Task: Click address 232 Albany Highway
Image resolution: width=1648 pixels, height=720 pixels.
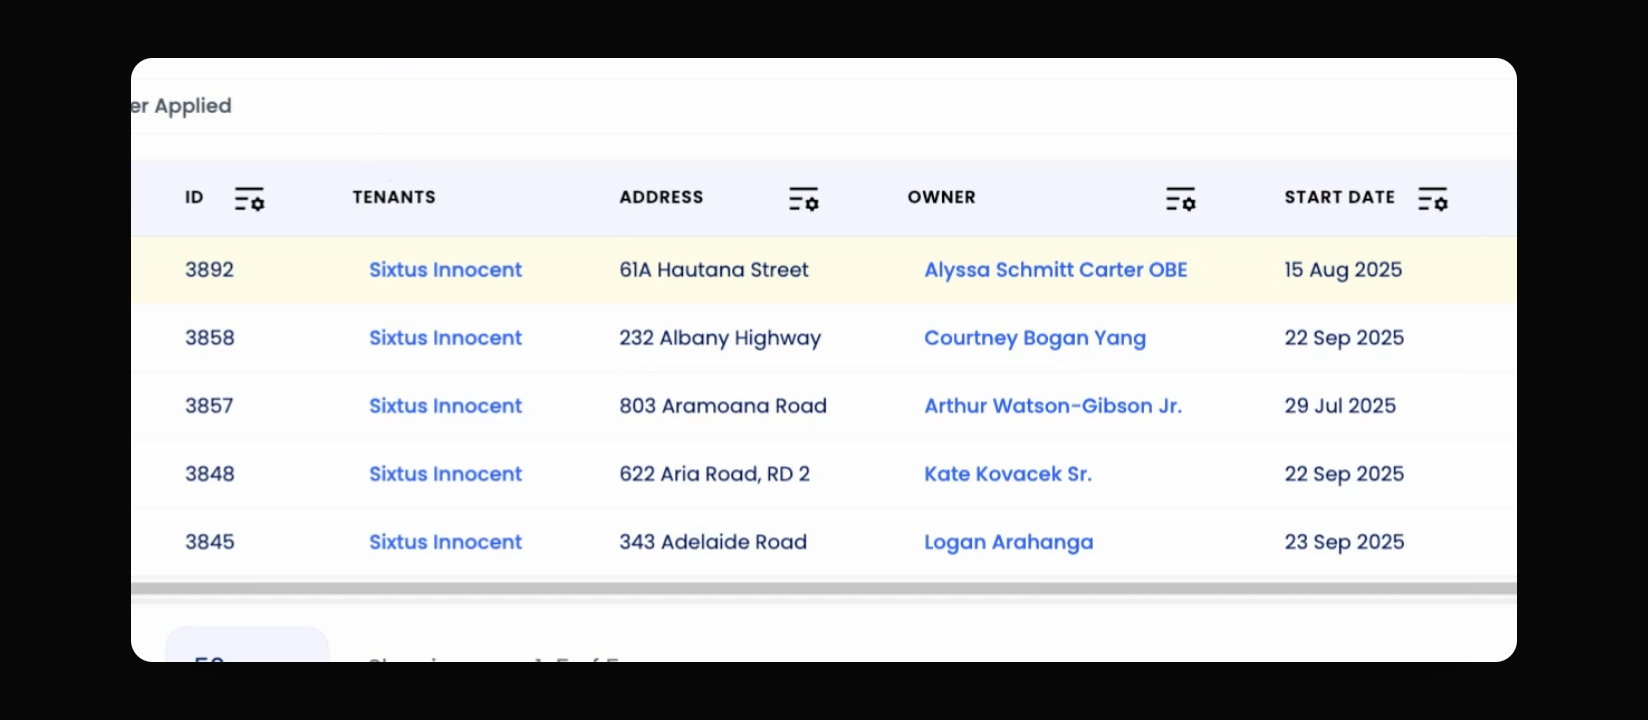Action: (720, 338)
